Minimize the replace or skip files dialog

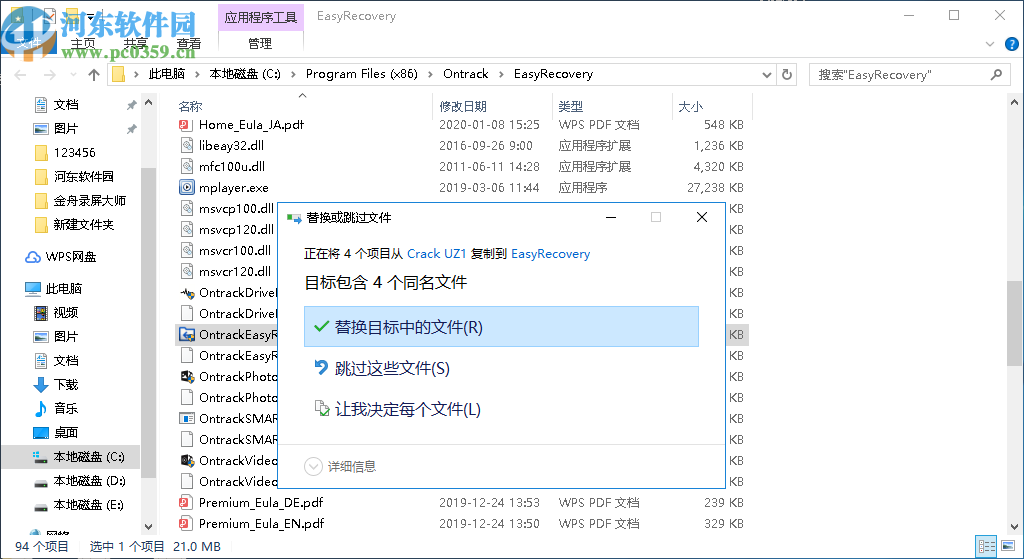tap(611, 217)
